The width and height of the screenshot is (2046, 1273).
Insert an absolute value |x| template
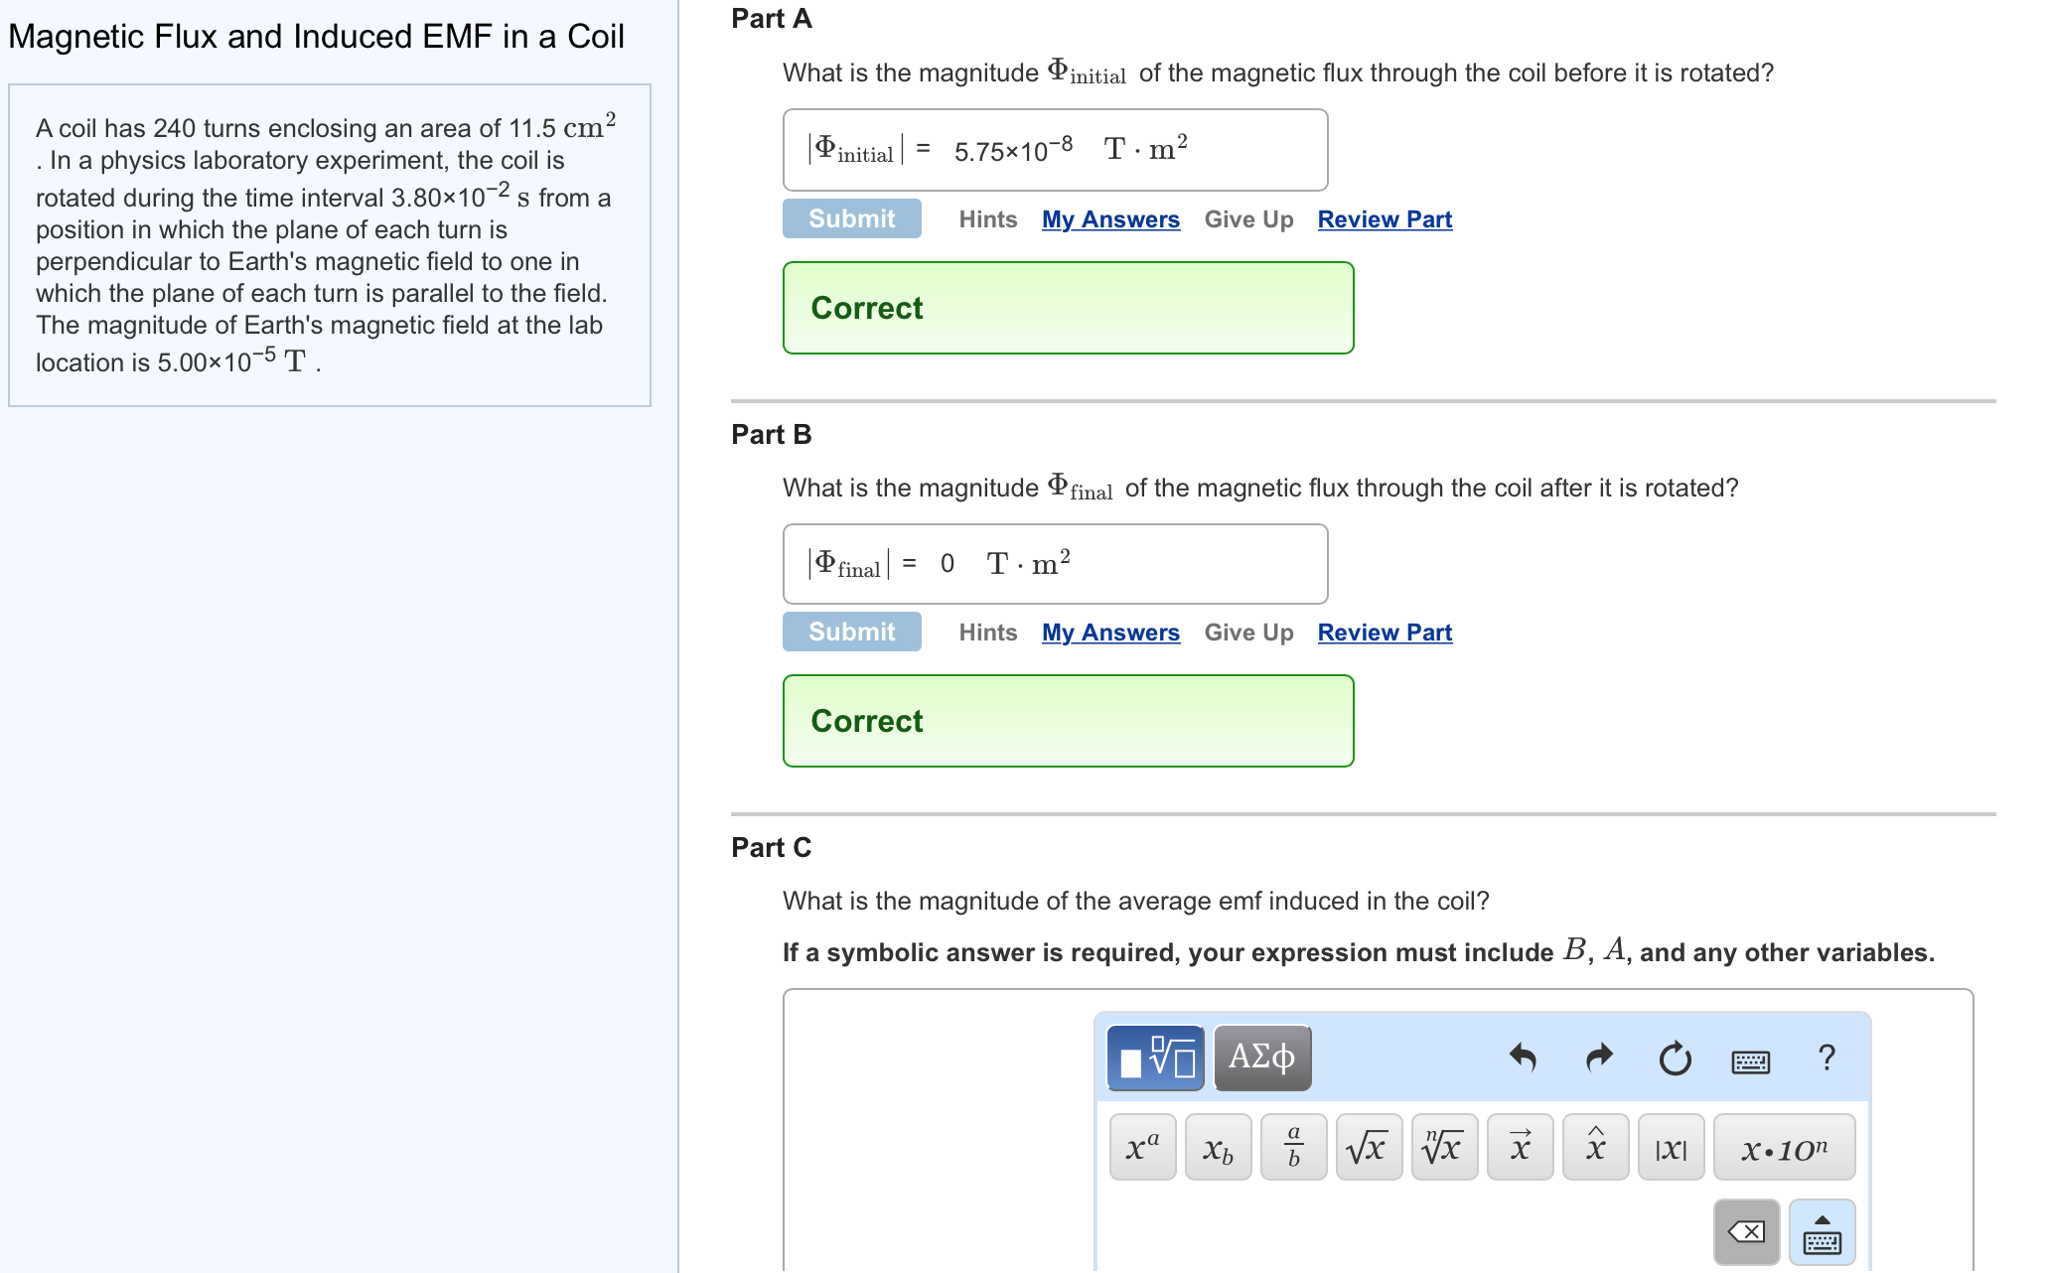coord(1670,1147)
